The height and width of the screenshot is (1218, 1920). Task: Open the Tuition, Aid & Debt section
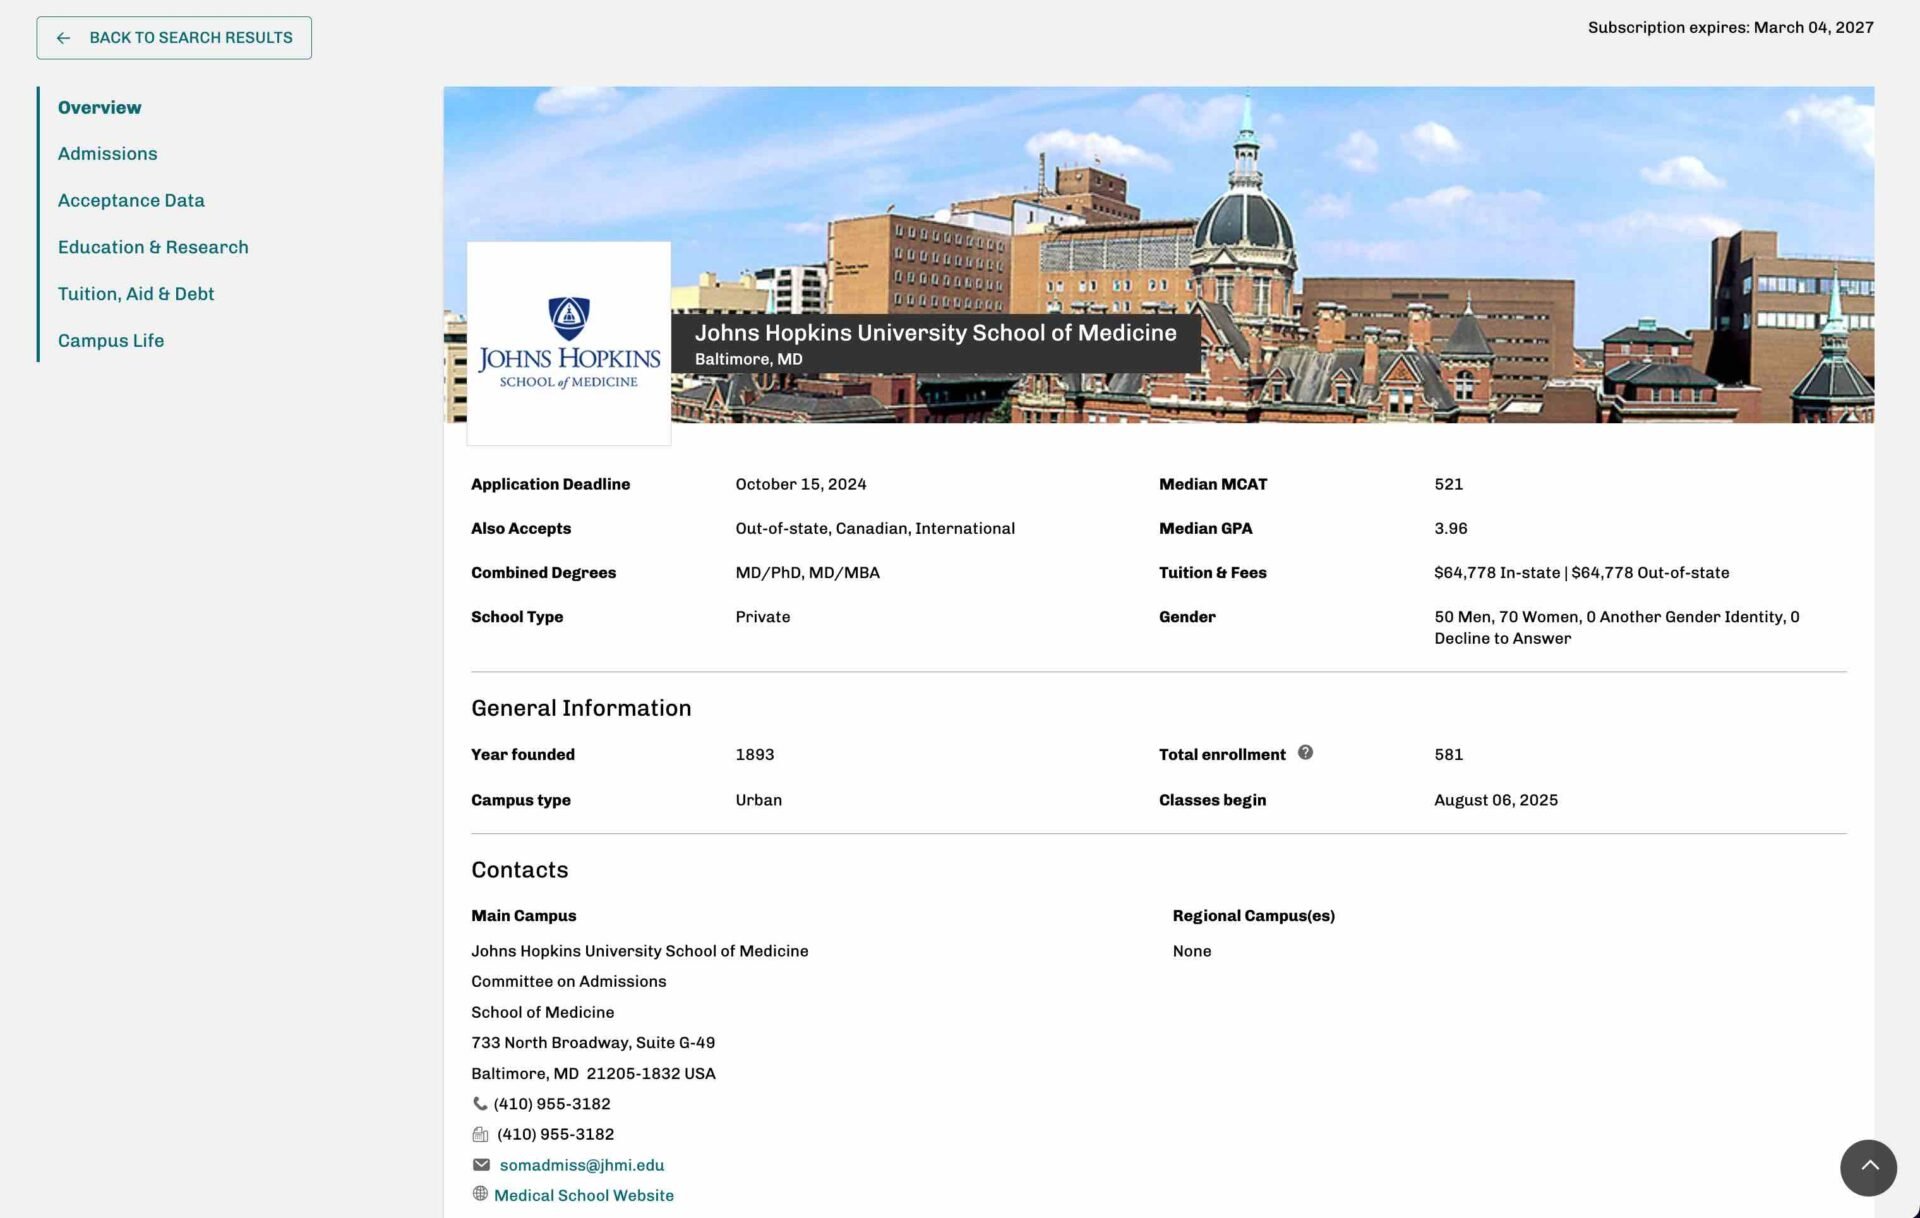pos(136,293)
